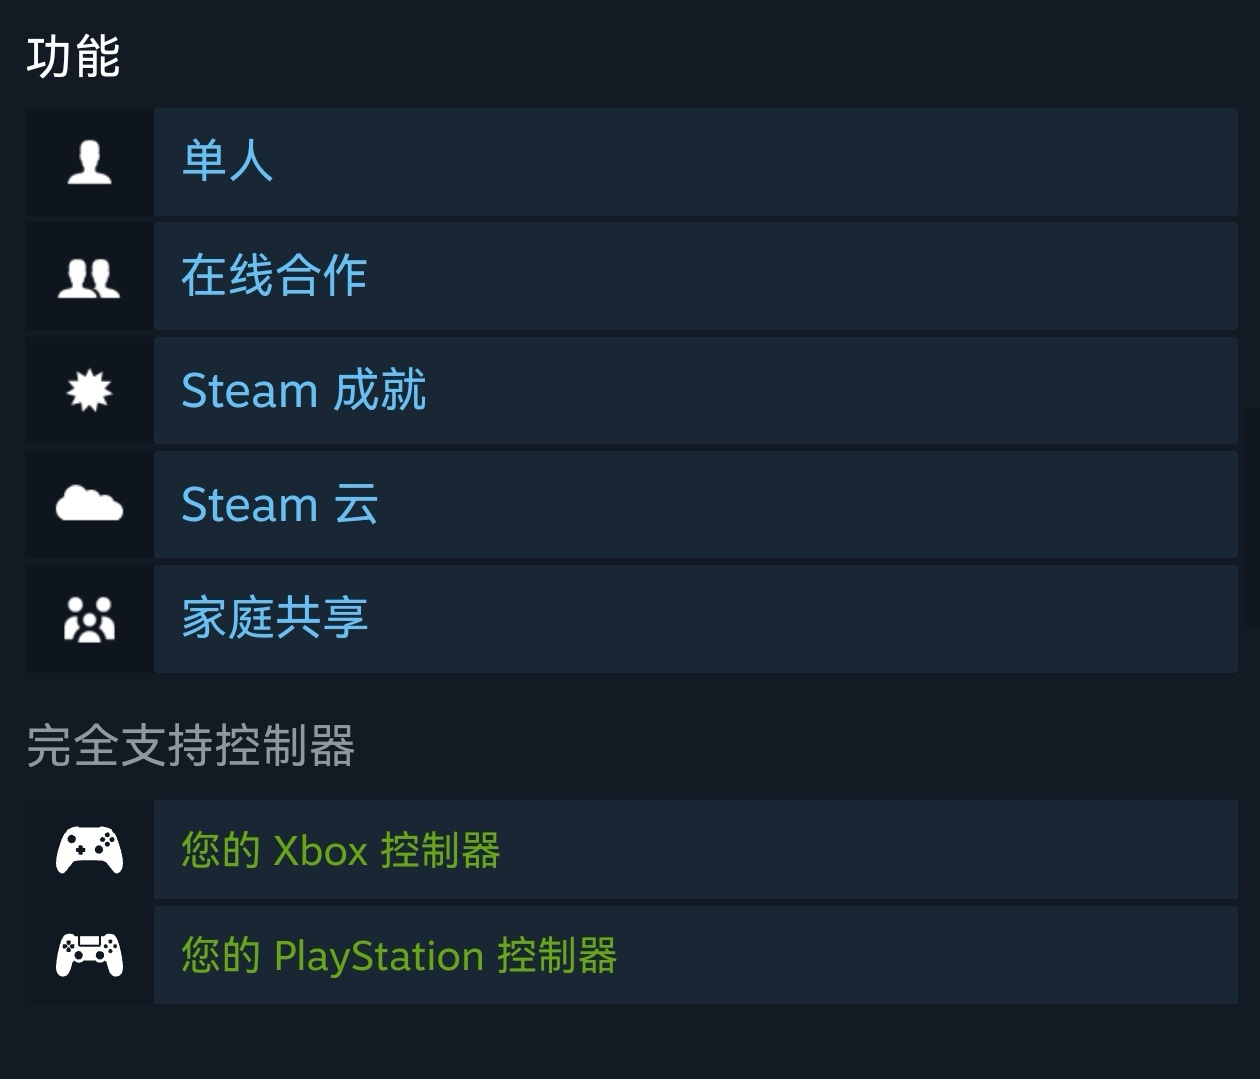Click the online co-op two-person icon

coord(89,277)
